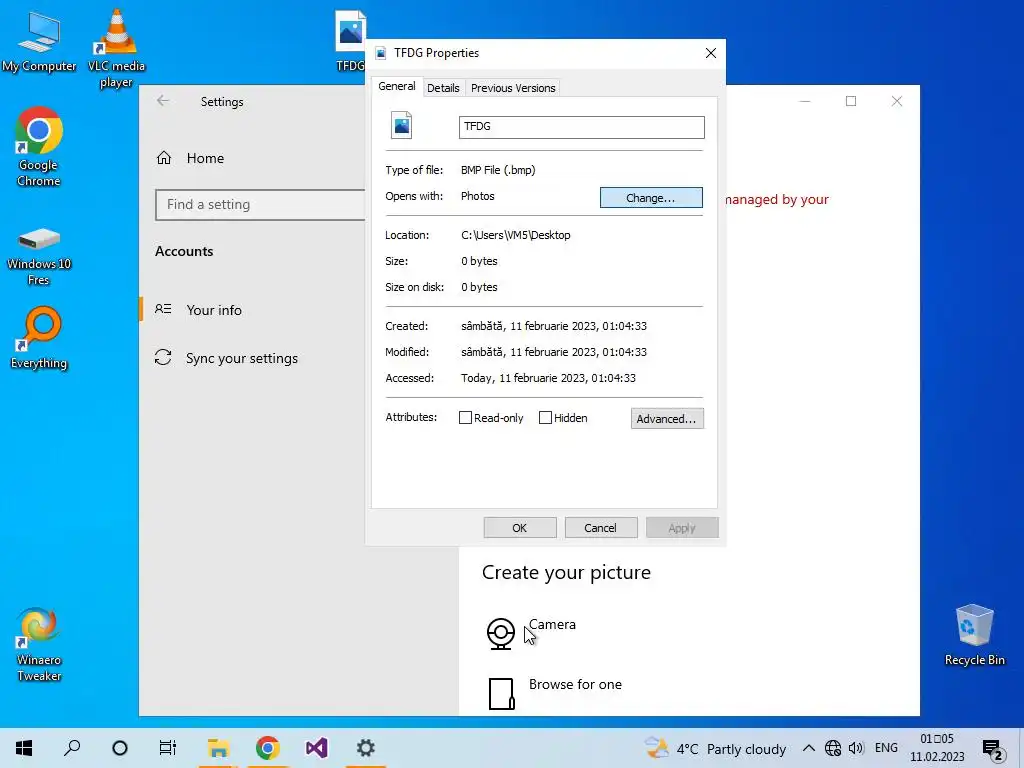Click the Camera option text
1024x768 pixels.
(552, 624)
